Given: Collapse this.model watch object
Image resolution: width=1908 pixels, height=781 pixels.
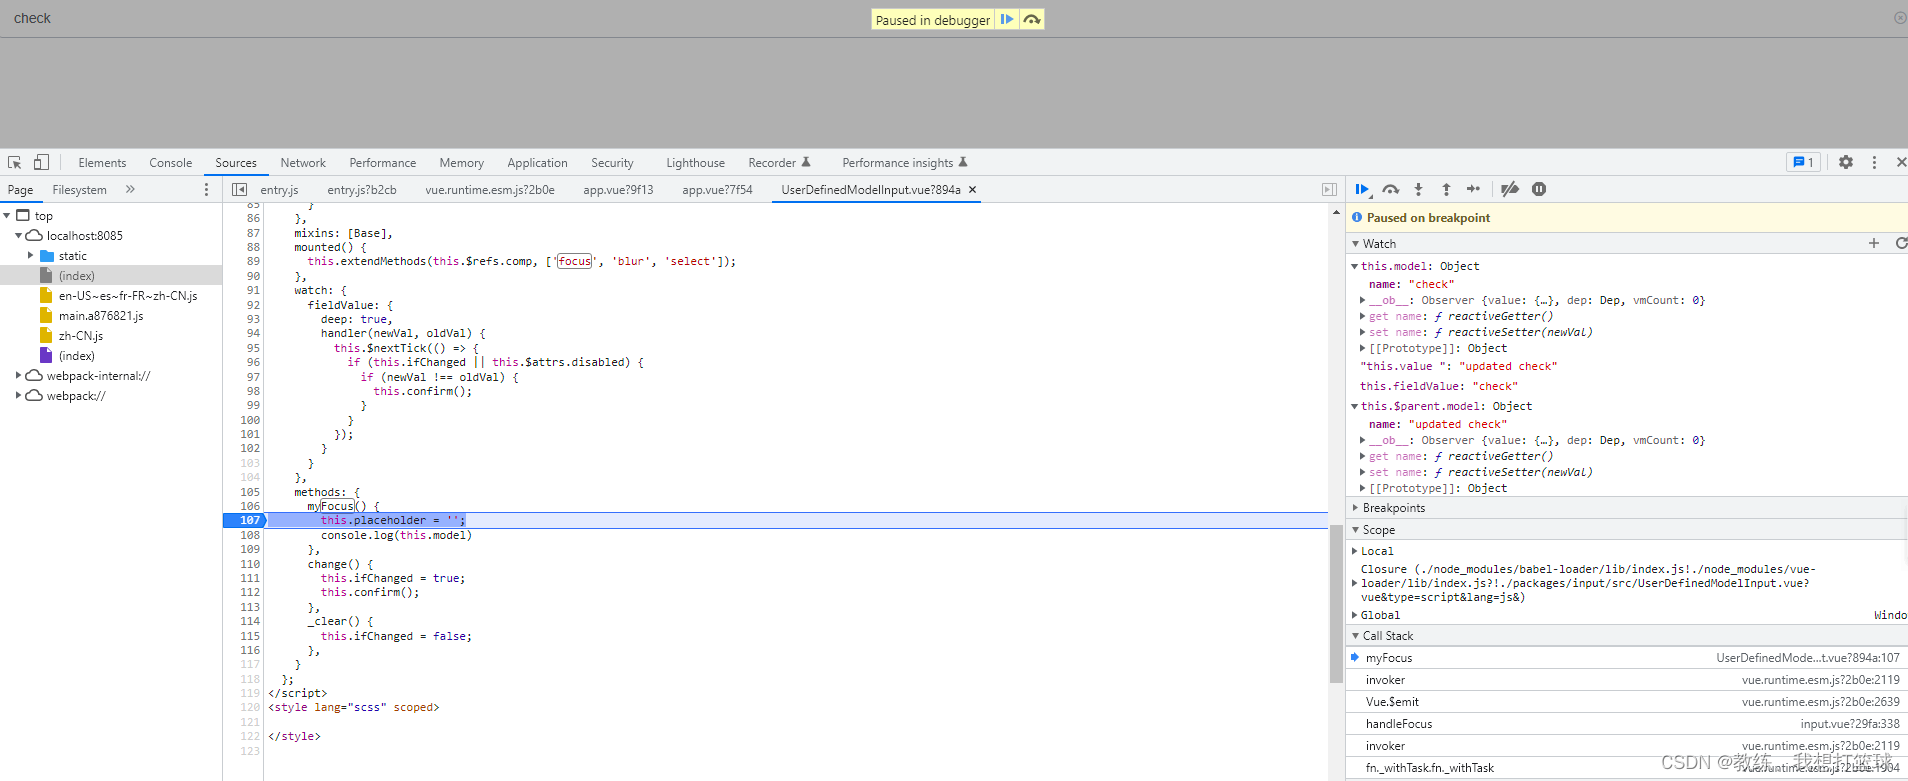Looking at the screenshot, I should (1355, 266).
